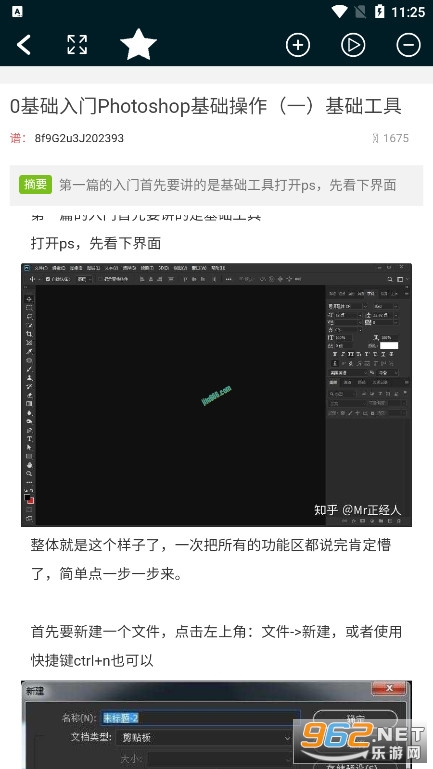Select the Crop tool in Photoshop's toolbar

29,333
